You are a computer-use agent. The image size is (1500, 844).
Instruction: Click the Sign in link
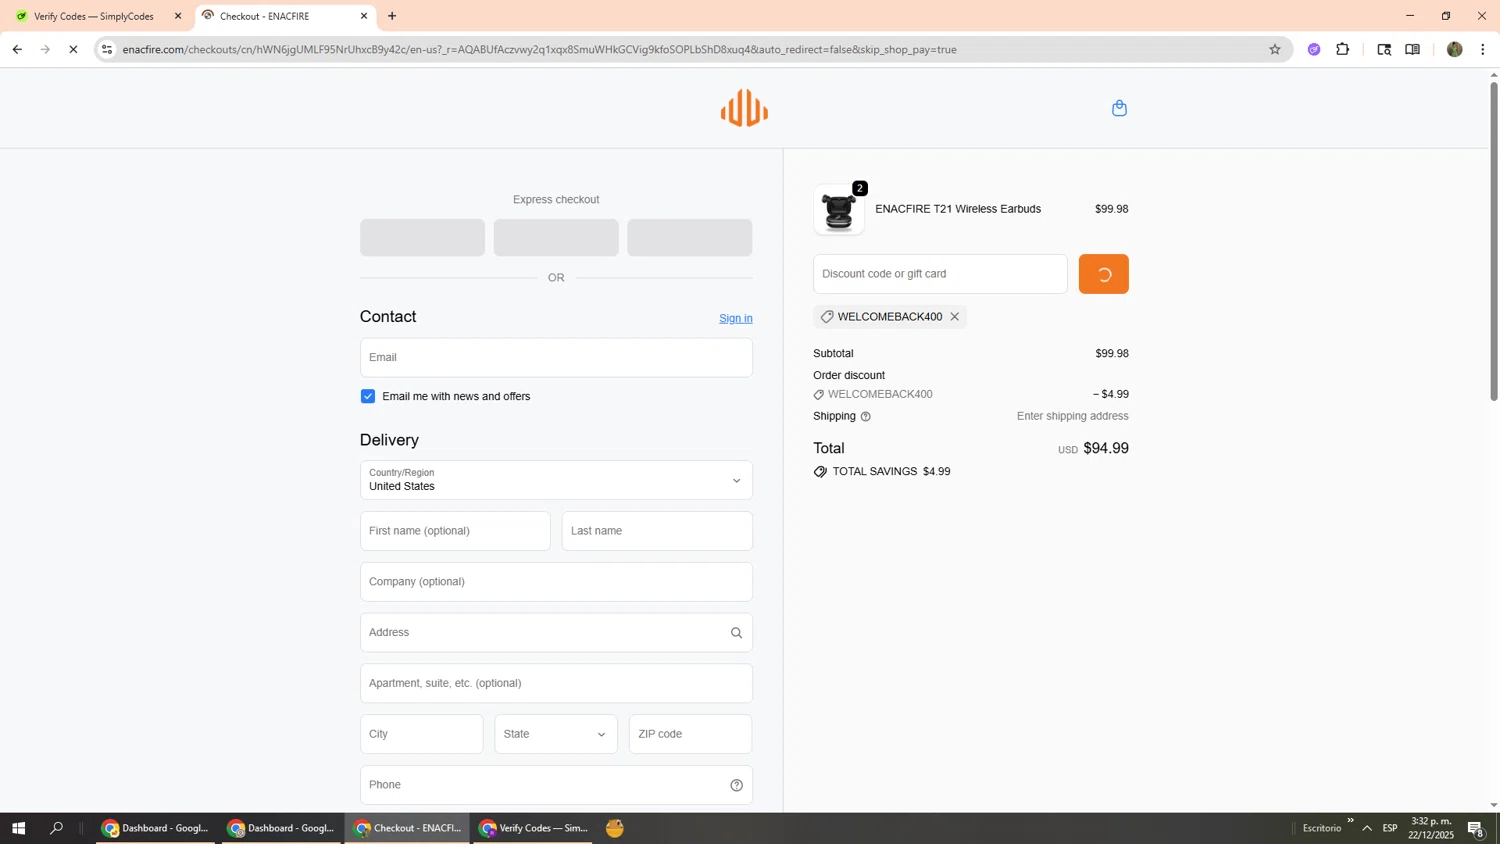point(735,319)
